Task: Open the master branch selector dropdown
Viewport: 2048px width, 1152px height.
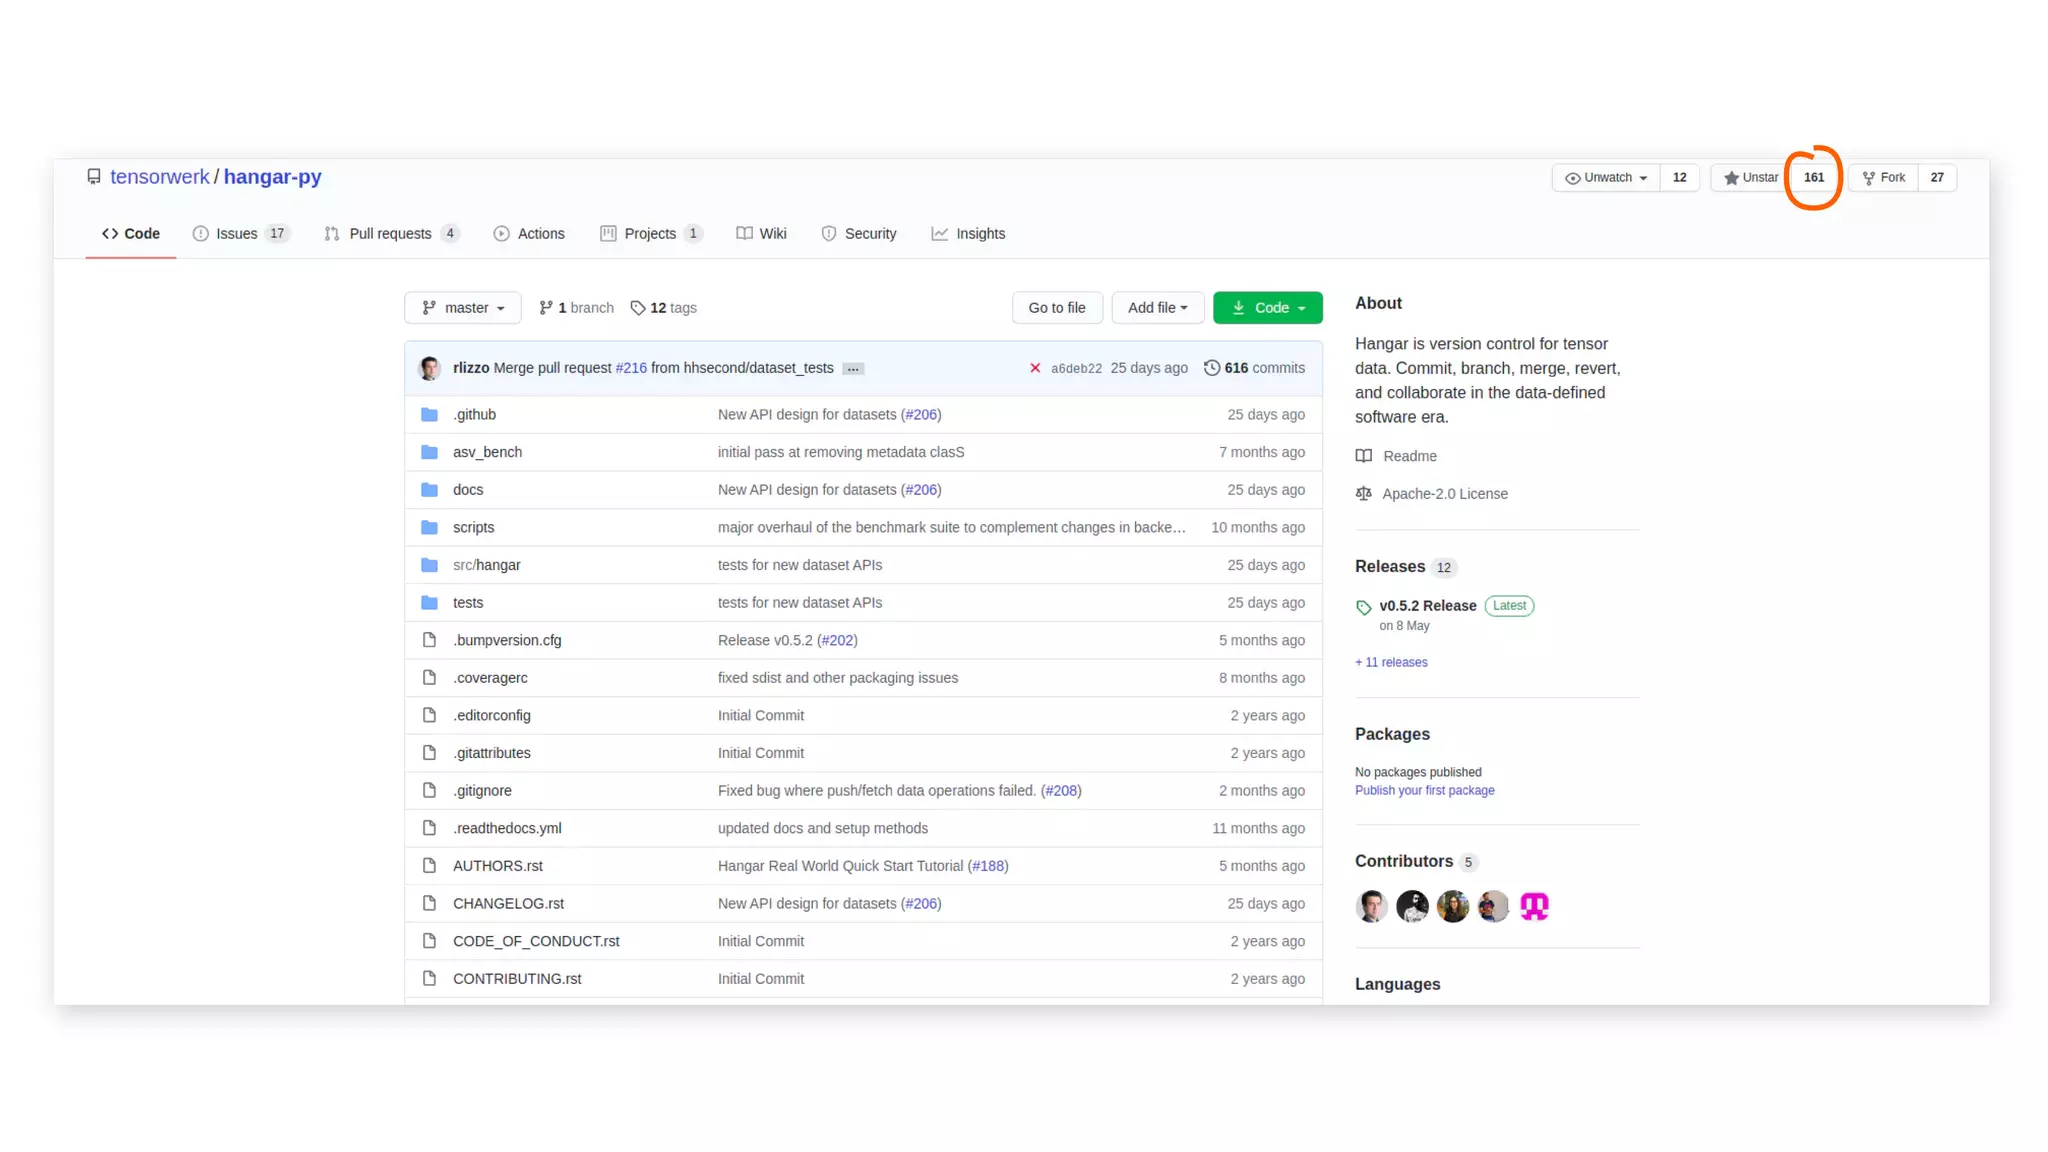Action: click(x=463, y=308)
